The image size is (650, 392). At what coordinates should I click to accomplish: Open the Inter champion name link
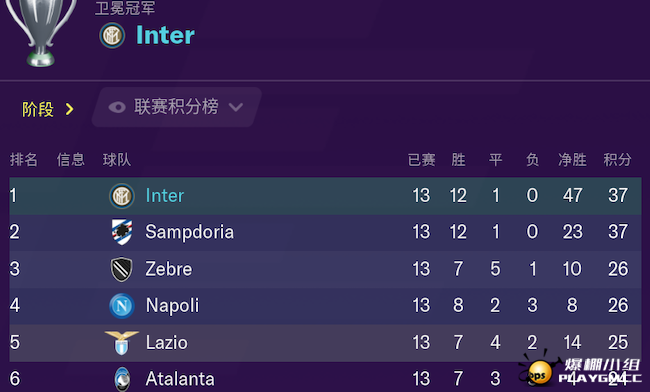click(165, 35)
